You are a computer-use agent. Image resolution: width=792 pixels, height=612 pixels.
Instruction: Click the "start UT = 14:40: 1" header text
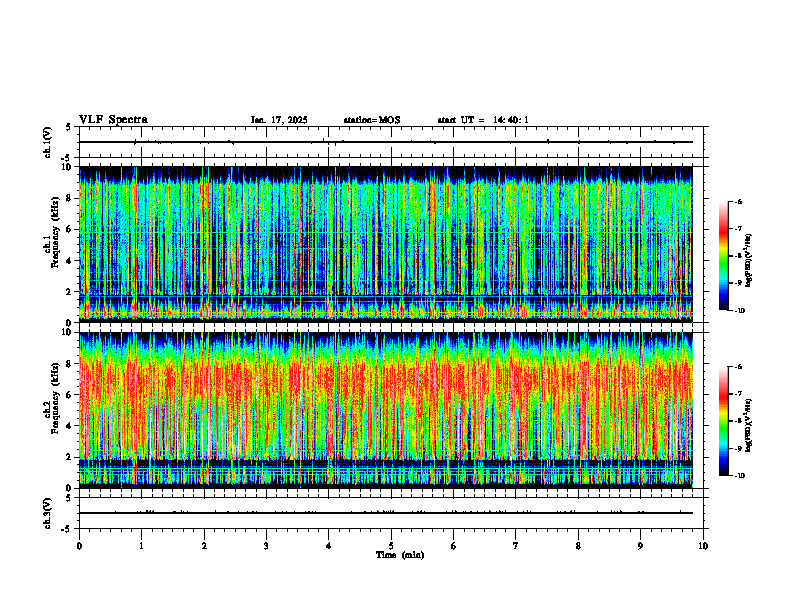(483, 120)
